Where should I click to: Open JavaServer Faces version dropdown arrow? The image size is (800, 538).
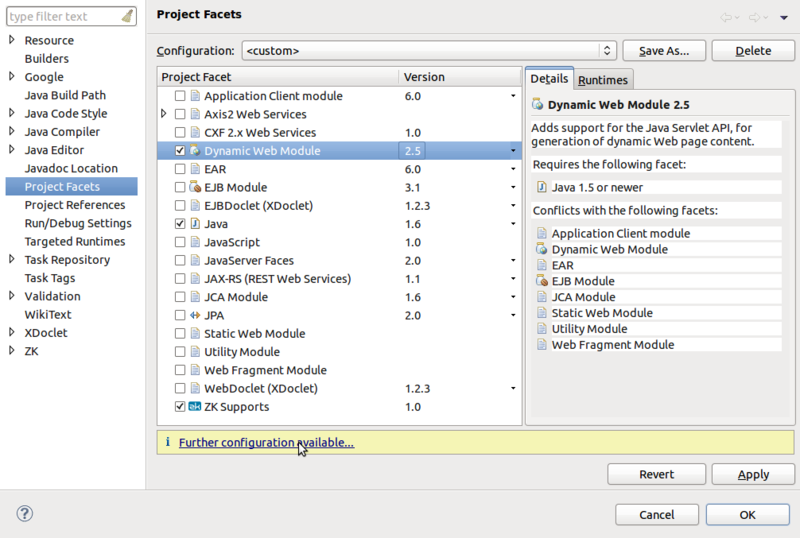[x=513, y=260]
